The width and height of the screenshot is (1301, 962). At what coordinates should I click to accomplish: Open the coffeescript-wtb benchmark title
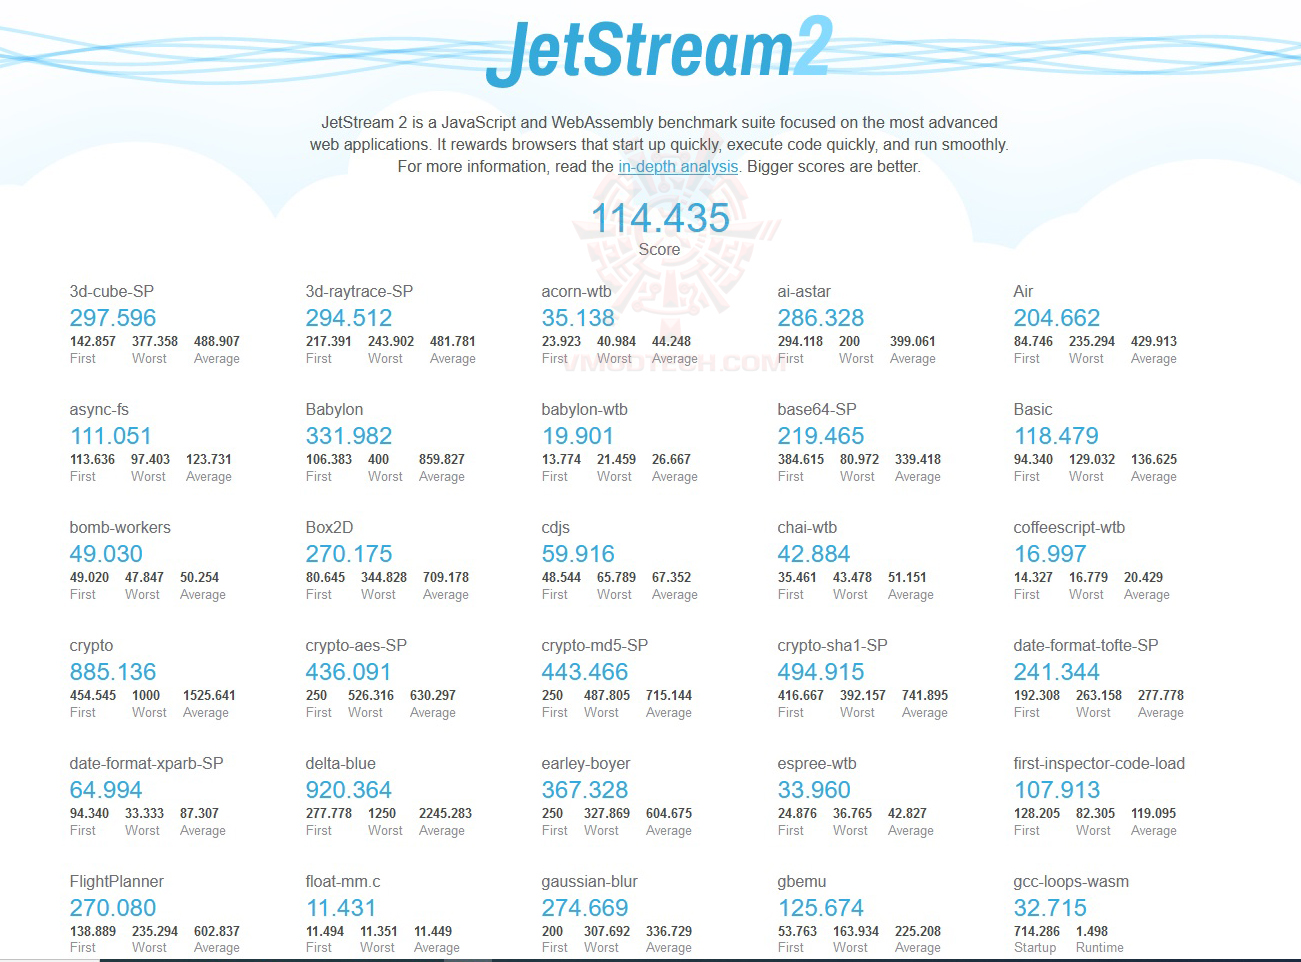coord(1069,528)
